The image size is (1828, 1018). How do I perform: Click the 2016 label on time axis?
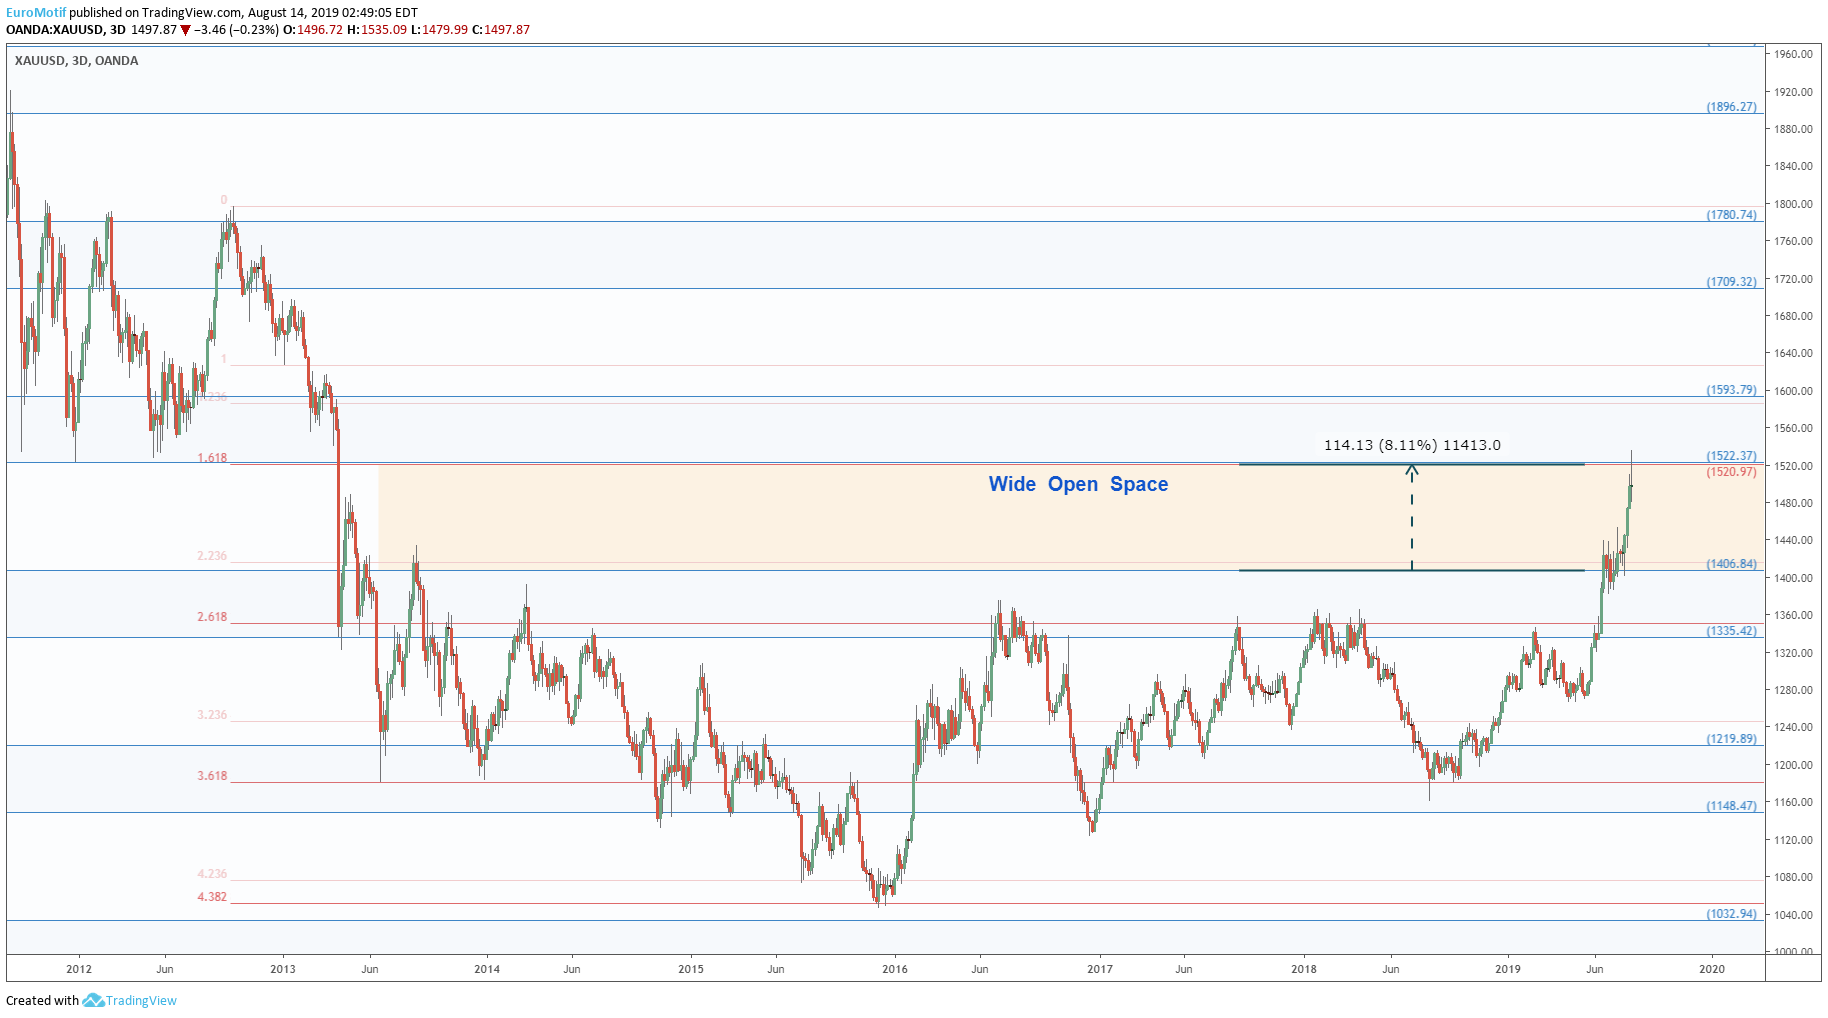pyautogui.click(x=895, y=969)
